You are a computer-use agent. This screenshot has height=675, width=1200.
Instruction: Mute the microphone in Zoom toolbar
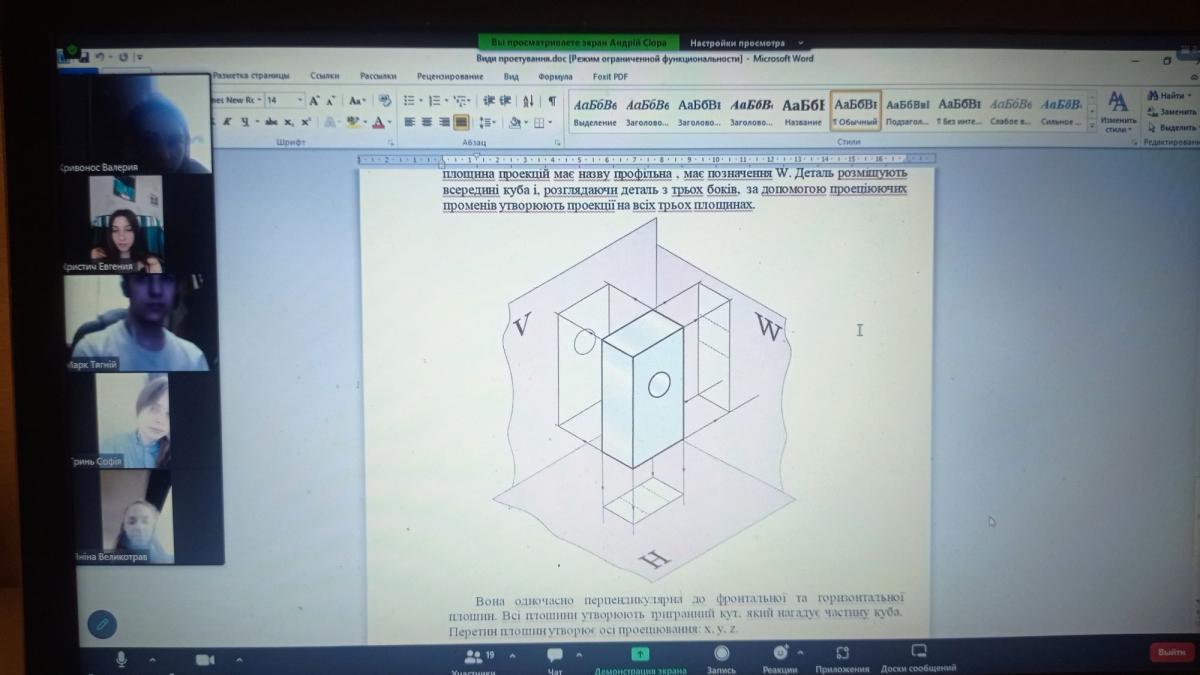pyautogui.click(x=122, y=658)
